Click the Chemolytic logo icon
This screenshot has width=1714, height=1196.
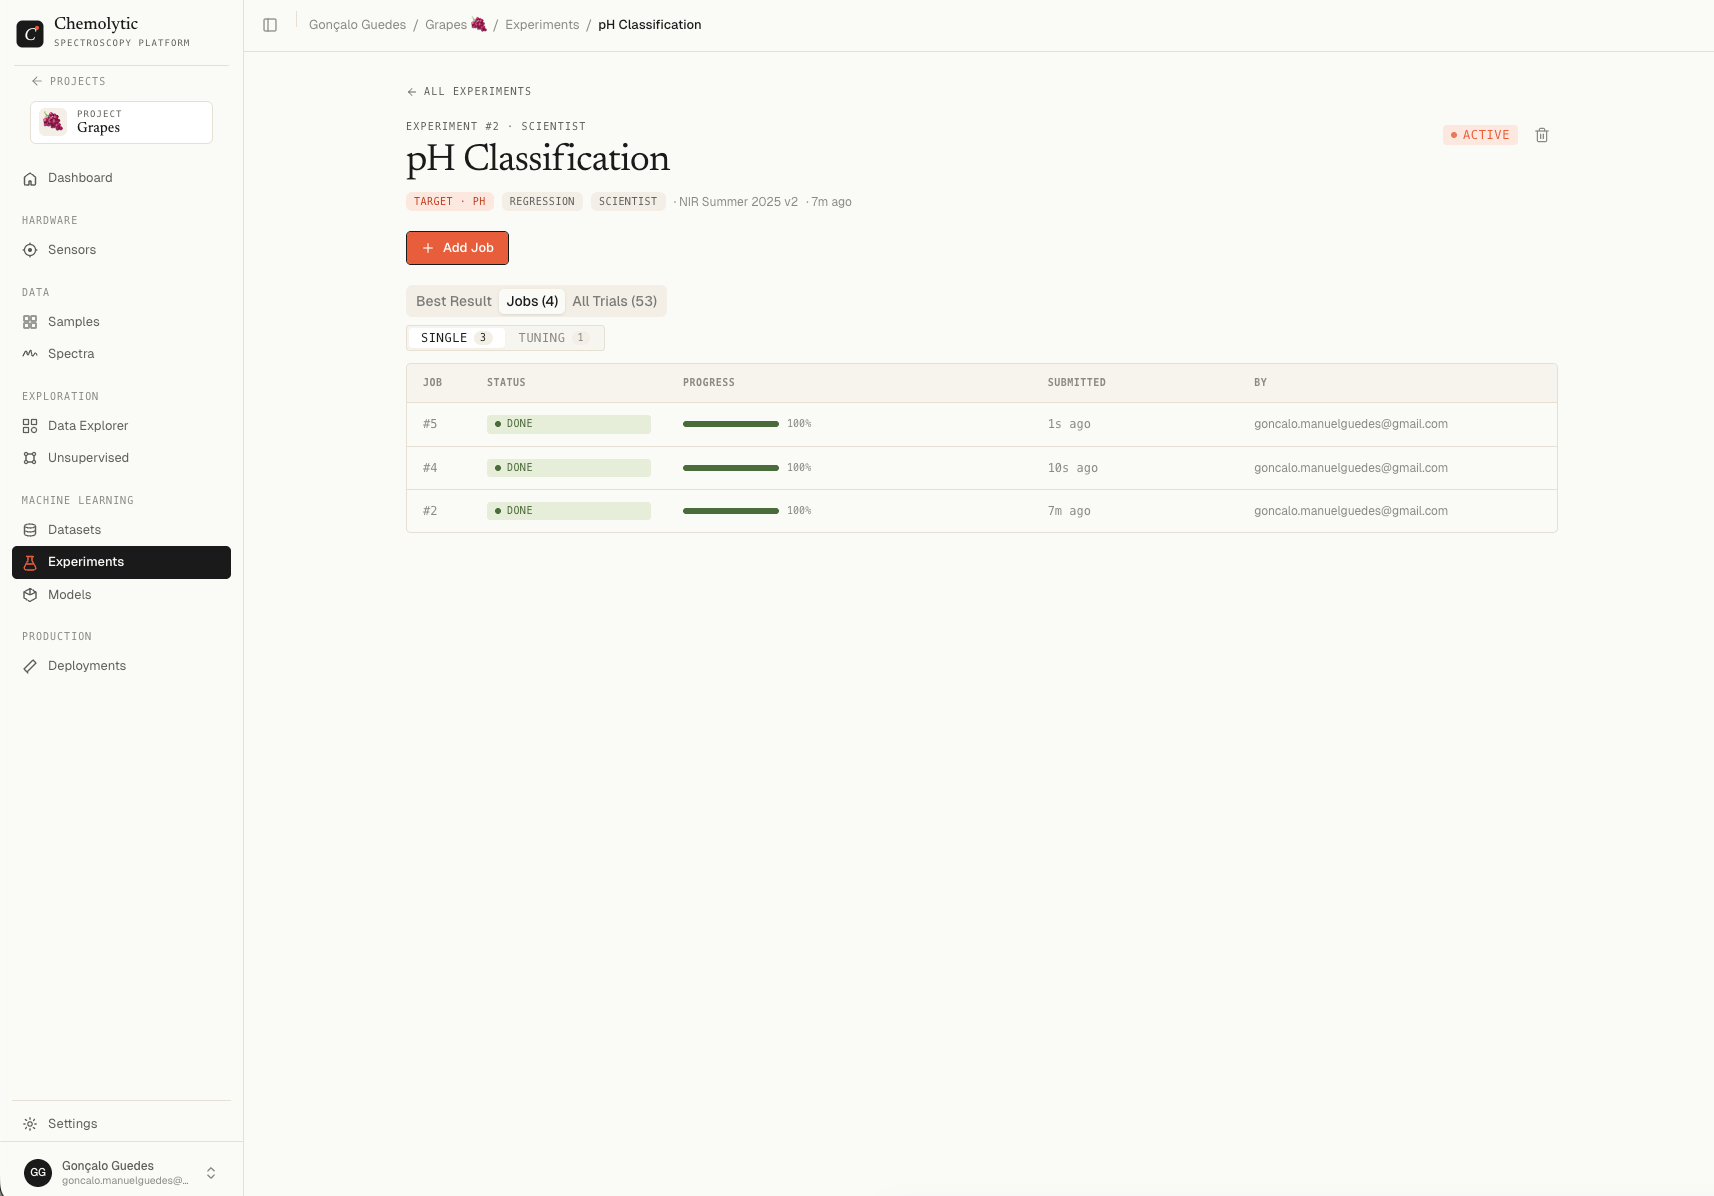pos(30,33)
